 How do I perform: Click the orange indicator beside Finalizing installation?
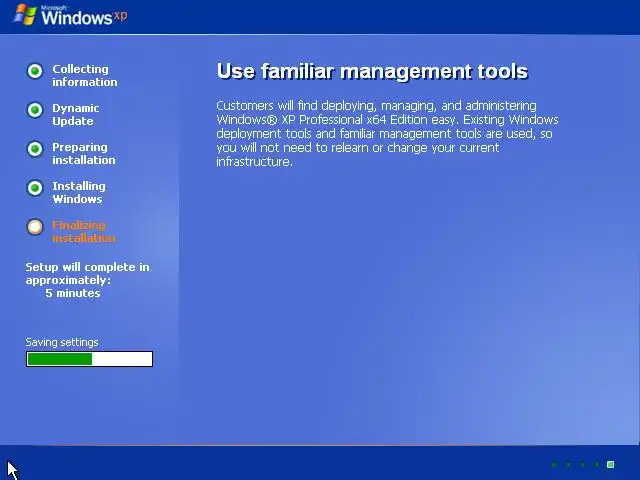35,227
